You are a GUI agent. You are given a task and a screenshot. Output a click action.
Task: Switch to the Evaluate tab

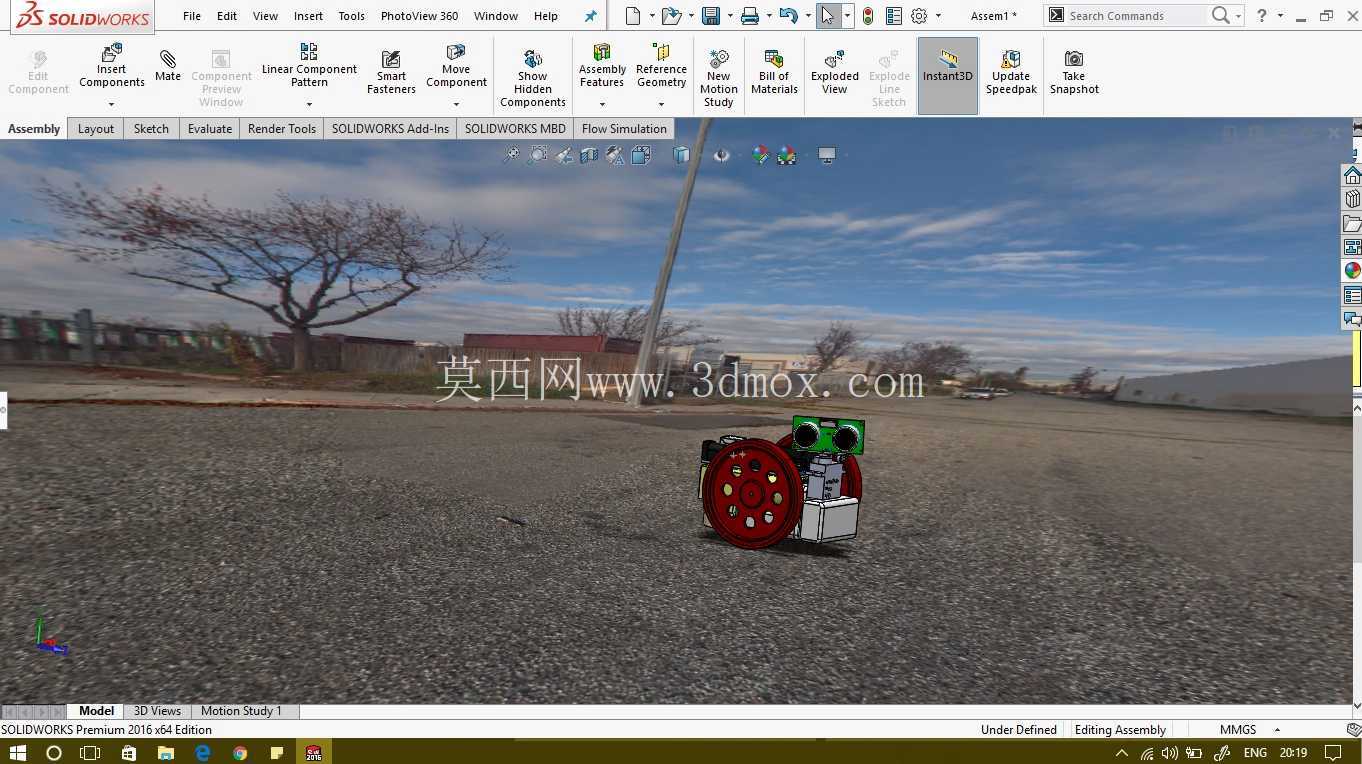coord(210,129)
